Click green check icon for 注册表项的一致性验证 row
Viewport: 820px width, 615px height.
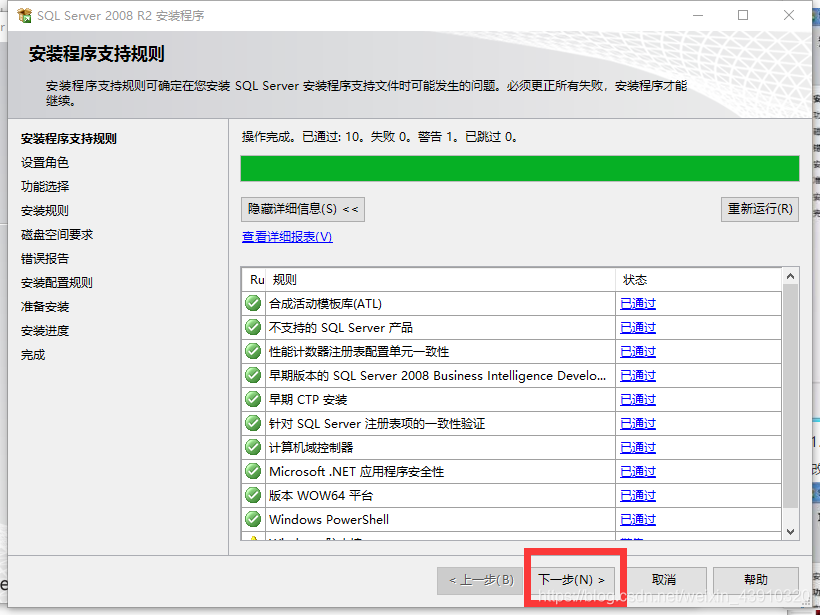pos(253,424)
